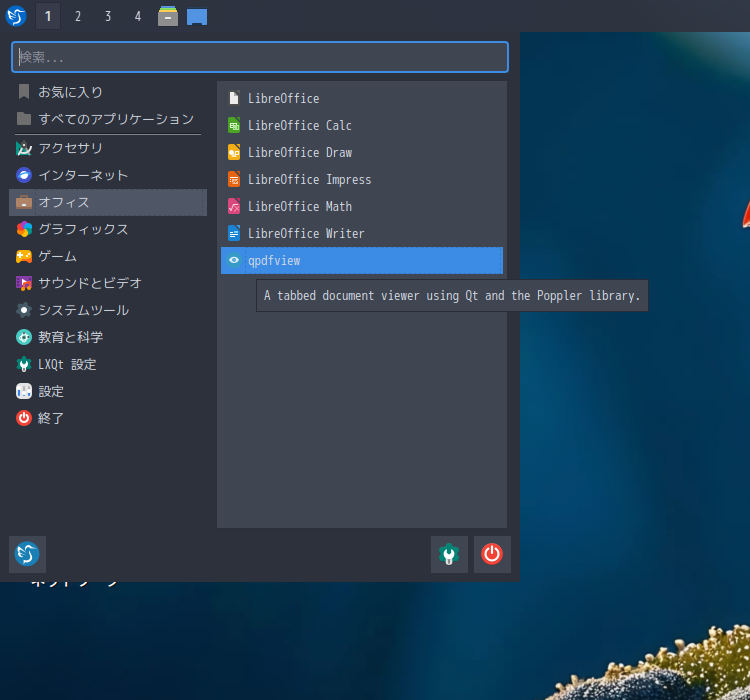This screenshot has width=750, height=700.
Task: Click the Lubuntu start menu bird icon in panel
Action: coord(16,16)
